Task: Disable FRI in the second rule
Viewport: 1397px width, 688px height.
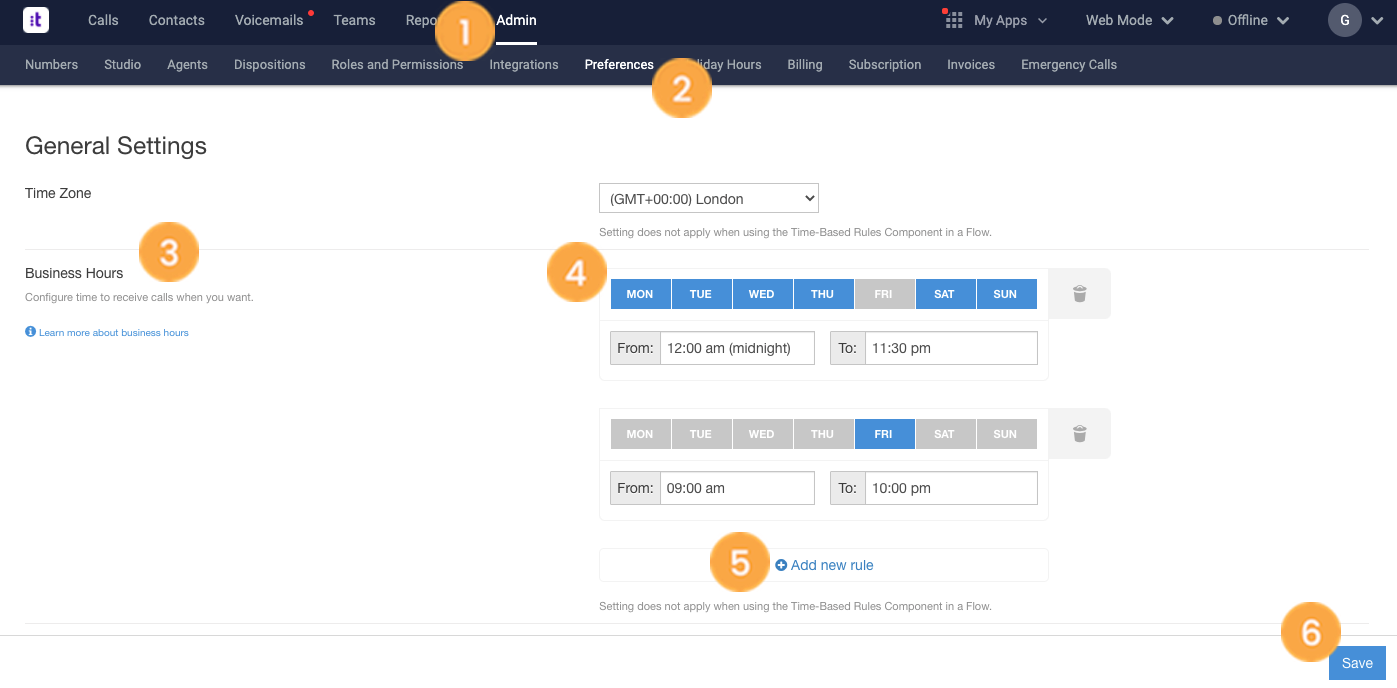Action: click(x=884, y=434)
